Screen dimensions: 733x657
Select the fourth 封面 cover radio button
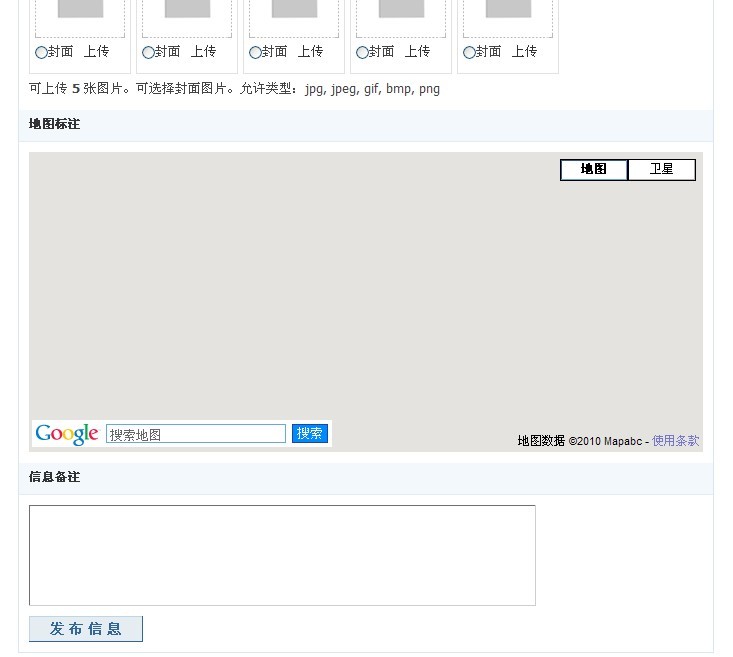point(362,52)
